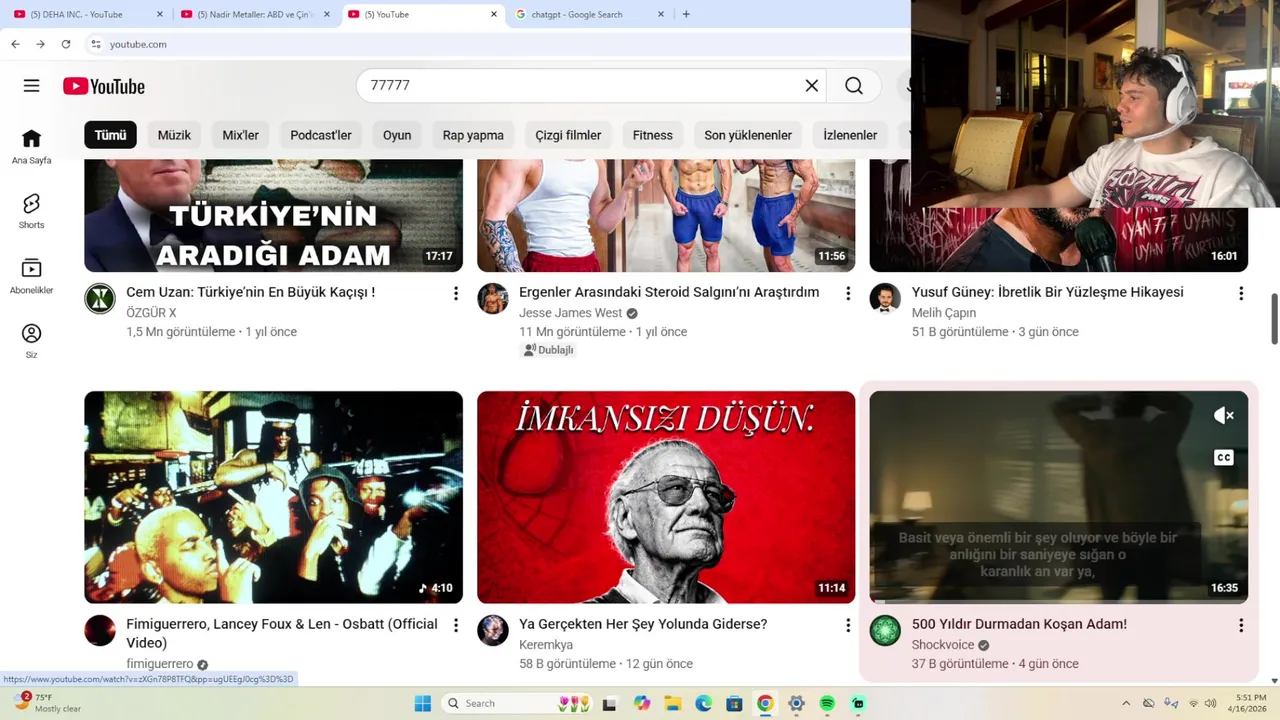Open Jesse James West channel avatar
The height and width of the screenshot is (720, 1280).
click(493, 298)
